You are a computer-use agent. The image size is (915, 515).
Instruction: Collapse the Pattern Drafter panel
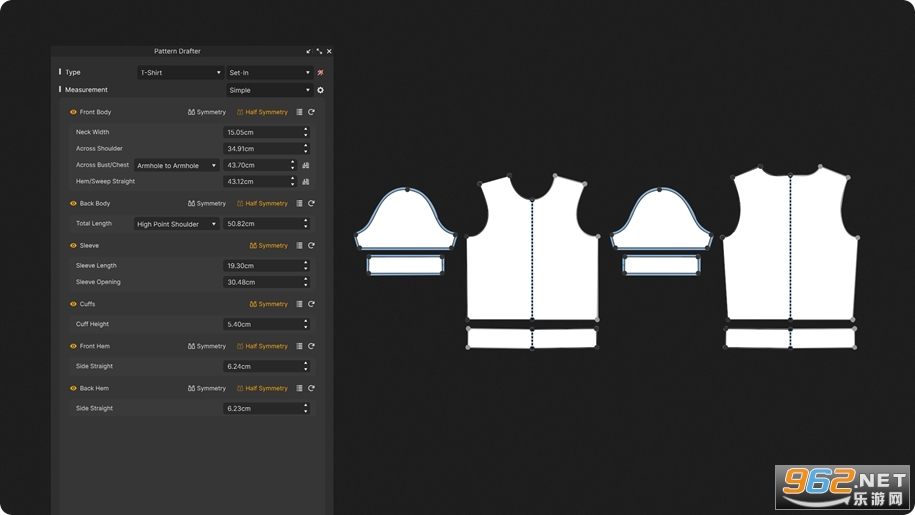(309, 51)
